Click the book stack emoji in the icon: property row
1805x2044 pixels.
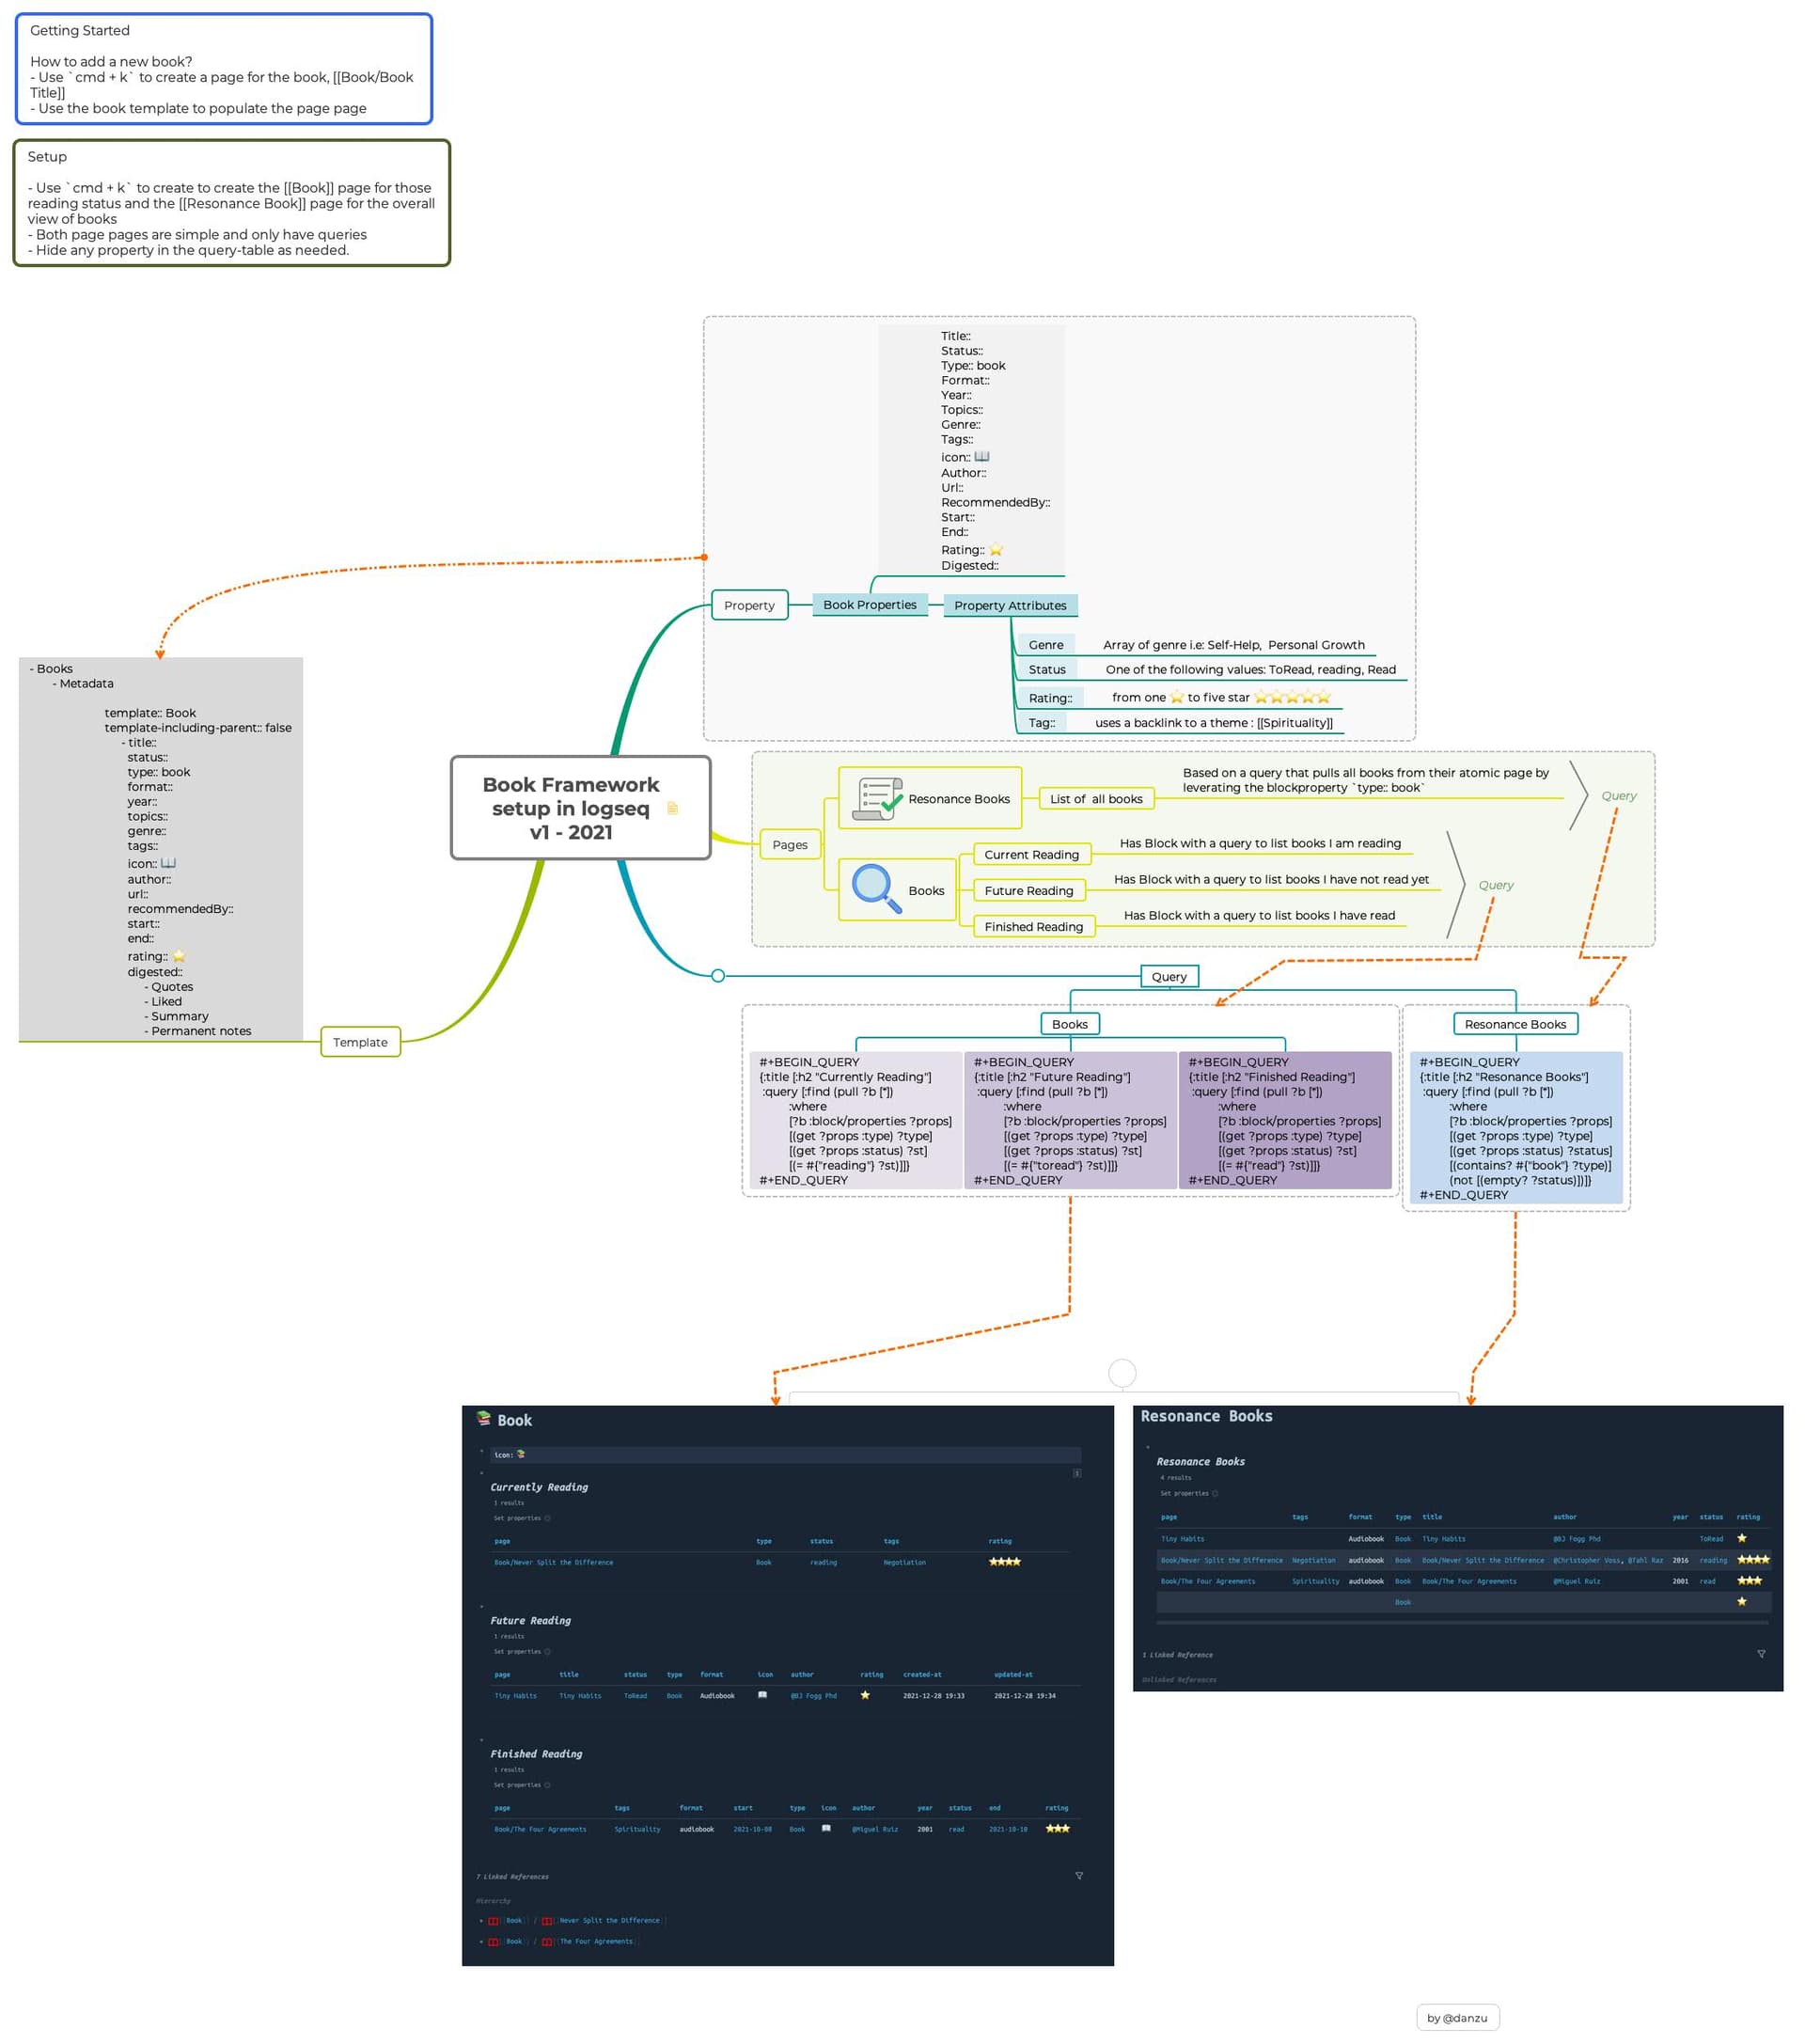(520, 1454)
